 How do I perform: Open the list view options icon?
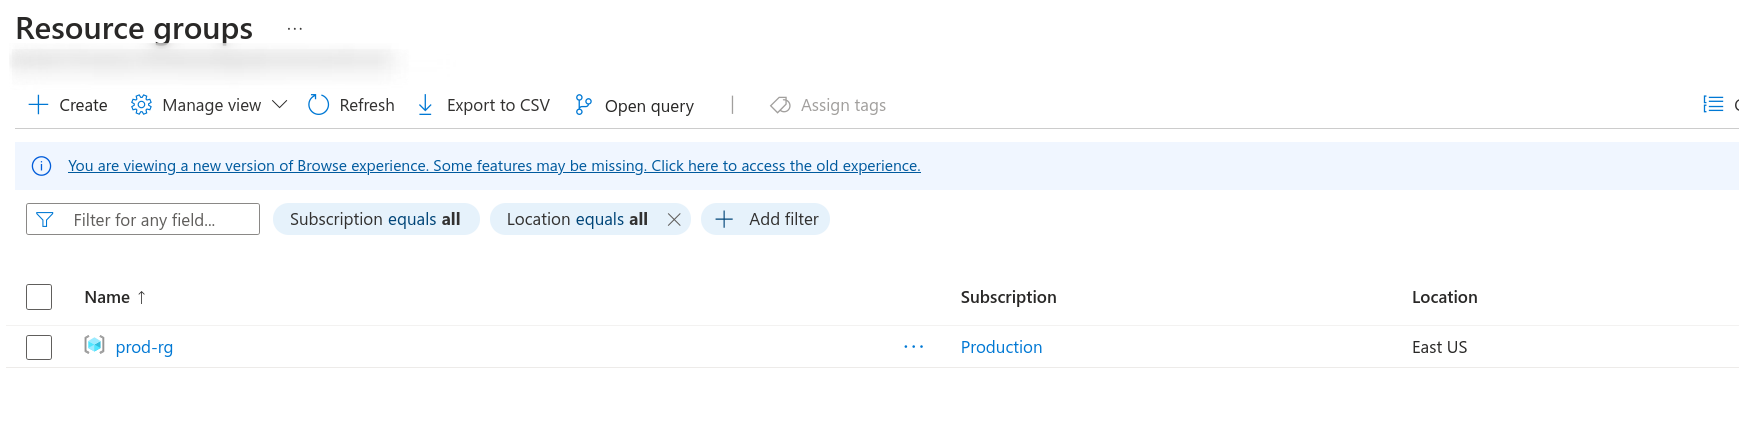click(x=1713, y=104)
